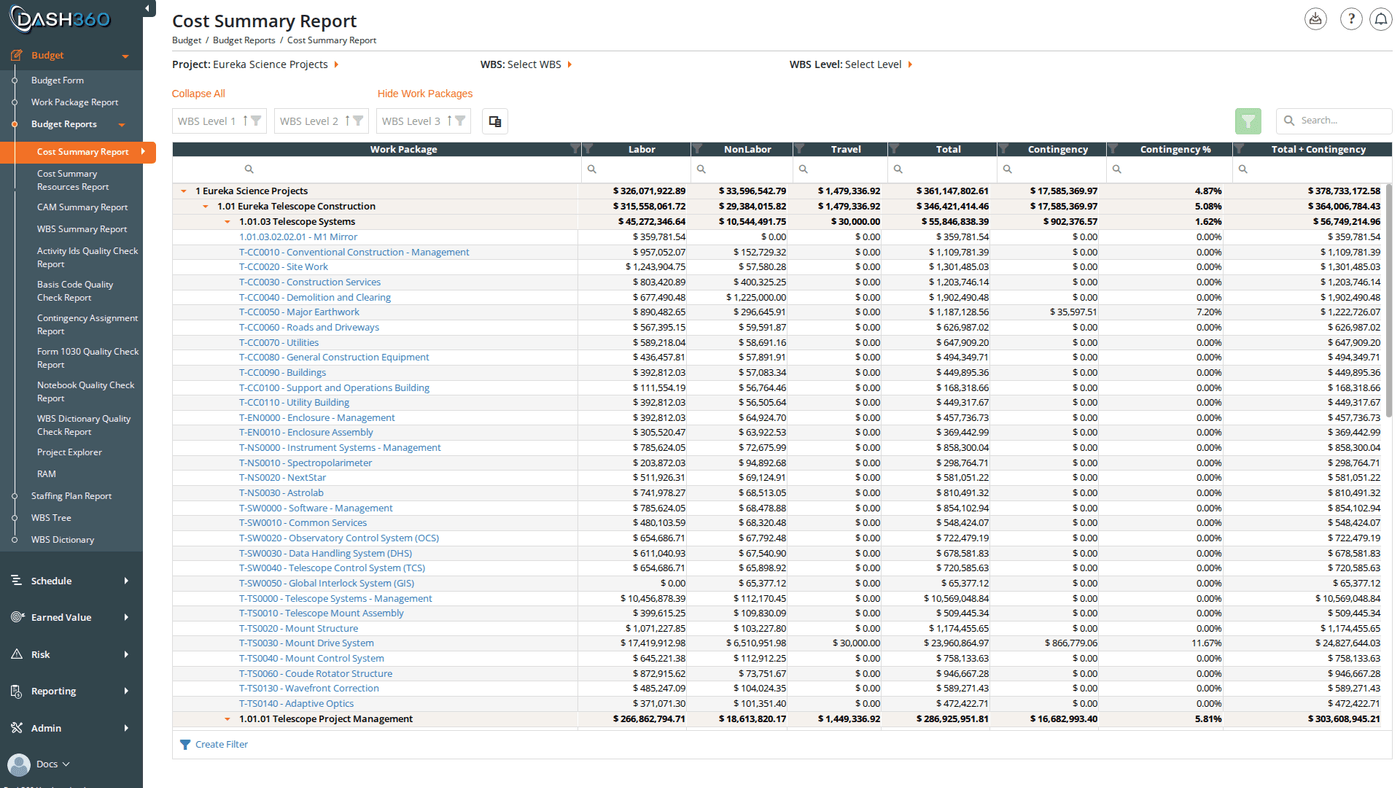Collapse the sidebar using the arrow icon
Image resolution: width=1400 pixels, height=788 pixels.
tap(148, 9)
